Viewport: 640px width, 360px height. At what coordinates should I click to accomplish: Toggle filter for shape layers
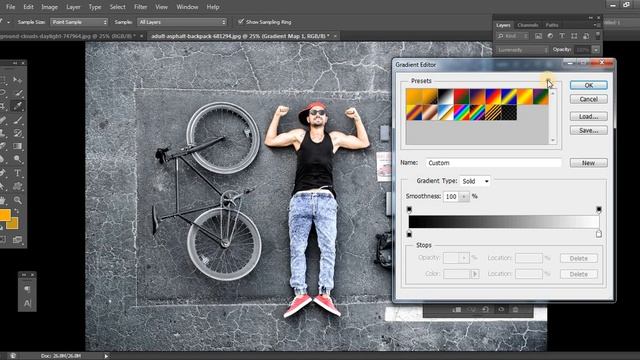574,36
